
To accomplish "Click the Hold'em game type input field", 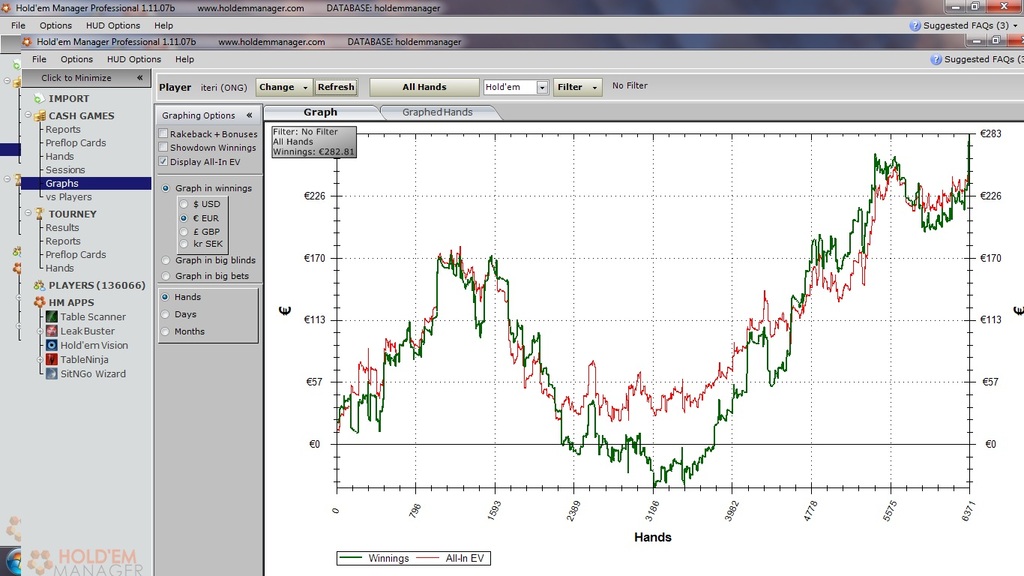I will [509, 87].
